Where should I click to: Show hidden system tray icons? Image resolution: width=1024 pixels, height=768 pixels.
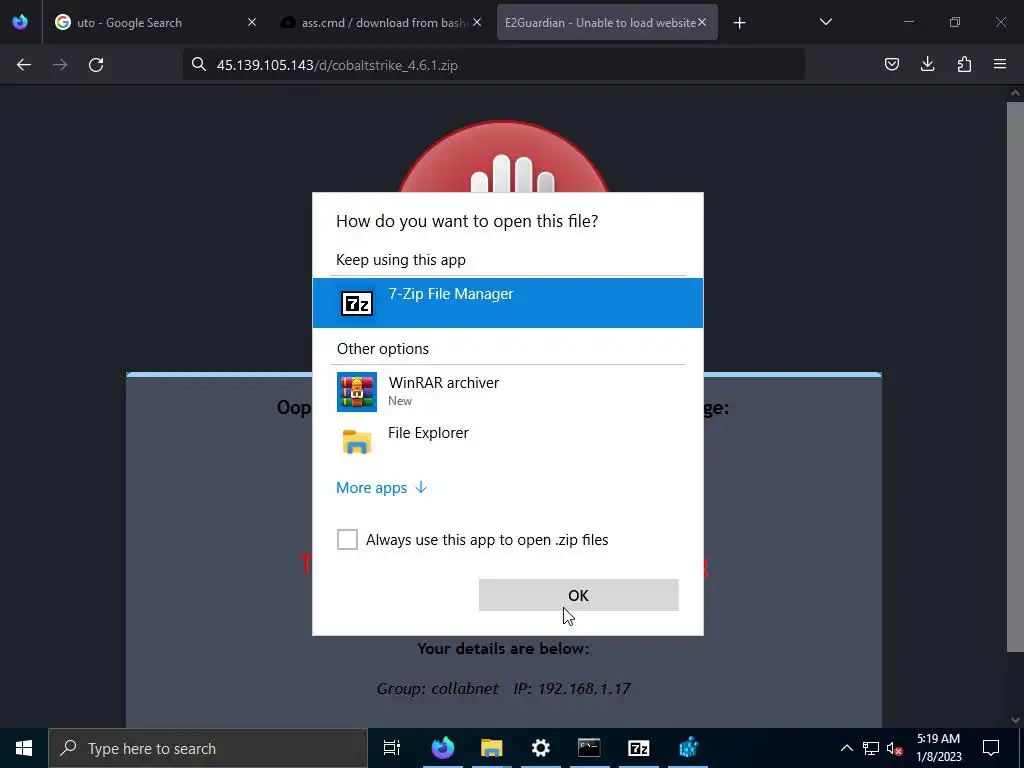point(846,748)
